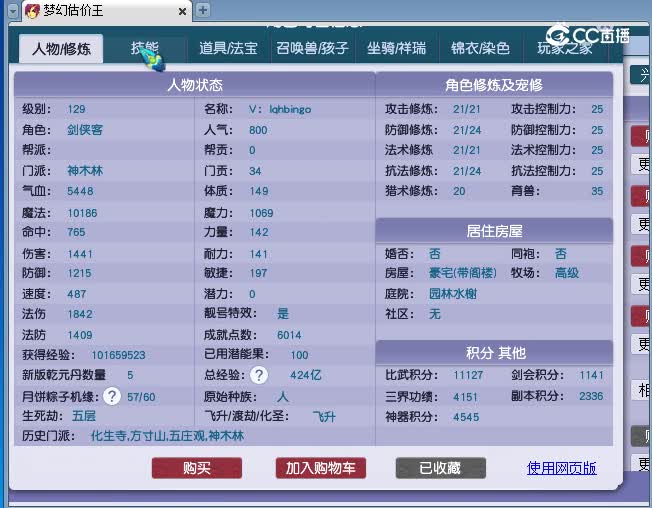
Task: Click the 人物状态 section header
Action: (x=195, y=85)
